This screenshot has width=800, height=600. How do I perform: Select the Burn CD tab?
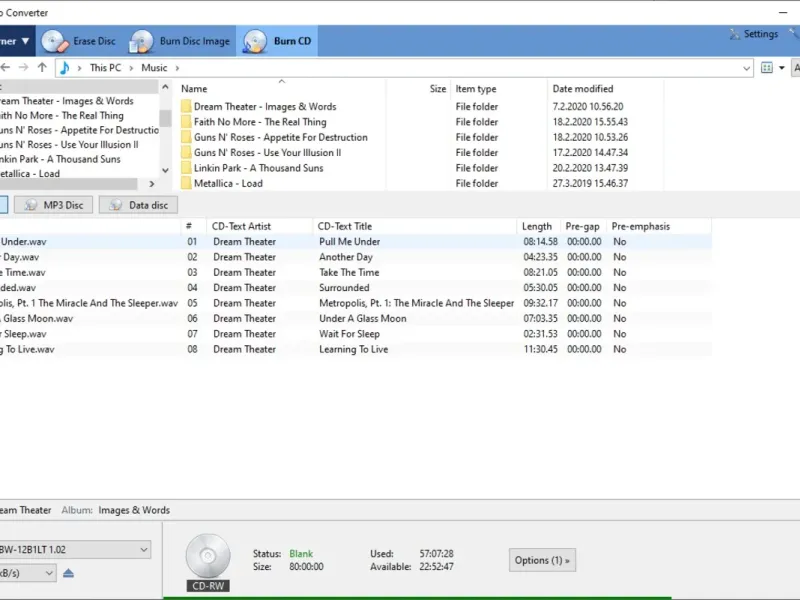click(x=277, y=41)
